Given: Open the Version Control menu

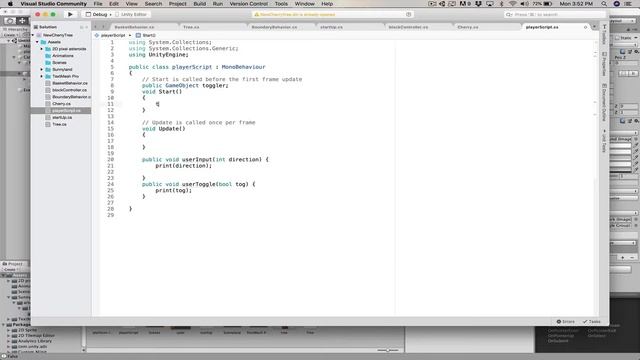Looking at the screenshot, I should coord(249,4).
